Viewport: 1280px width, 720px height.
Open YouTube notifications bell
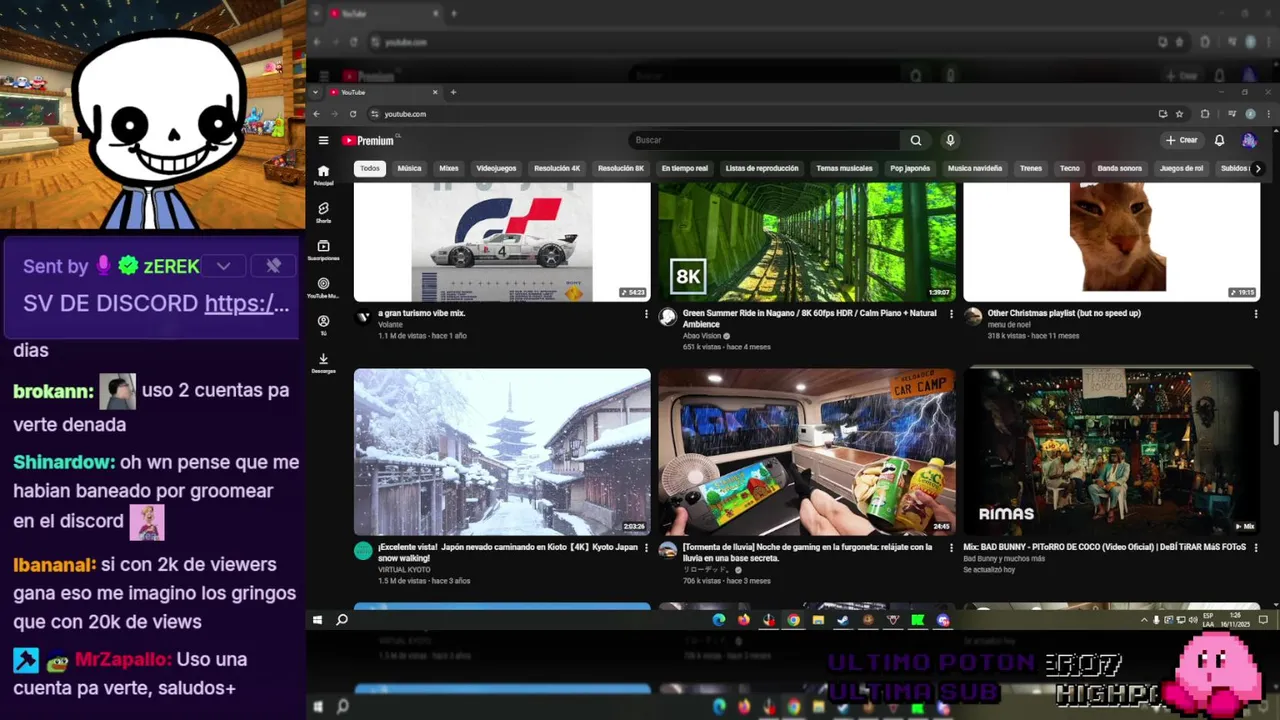(x=1219, y=141)
